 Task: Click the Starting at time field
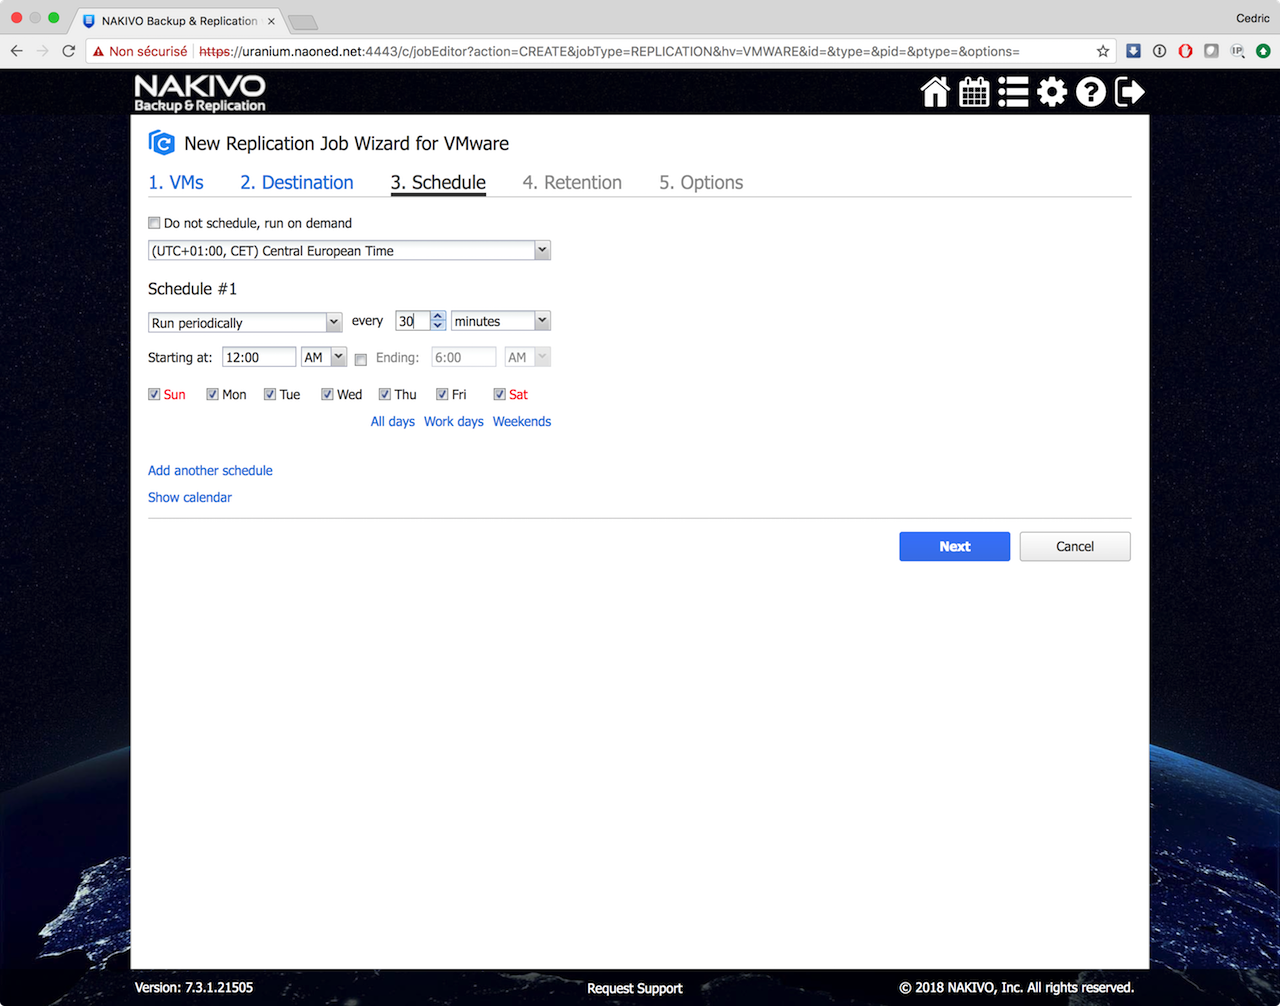pyautogui.click(x=258, y=357)
